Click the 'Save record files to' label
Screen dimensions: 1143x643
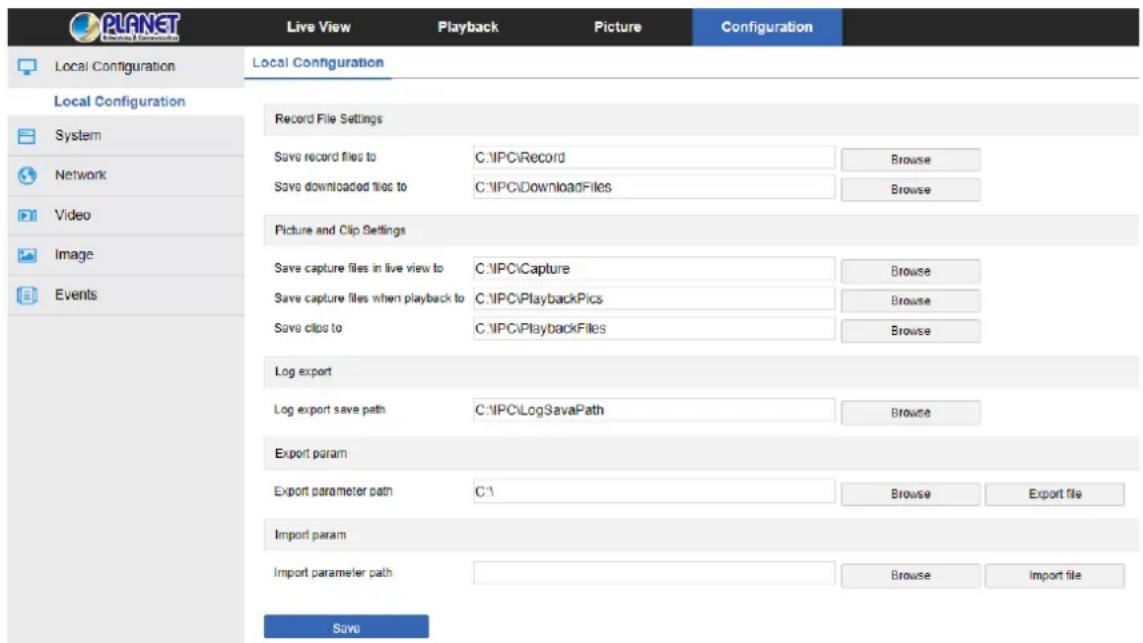point(325,157)
